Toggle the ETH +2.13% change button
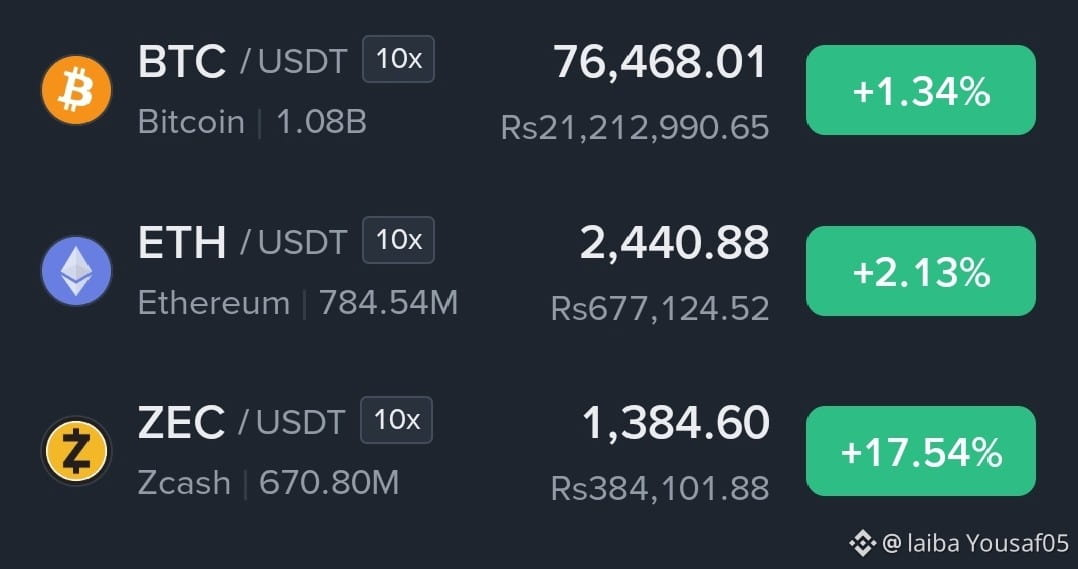This screenshot has height=569, width=1078. [x=921, y=271]
